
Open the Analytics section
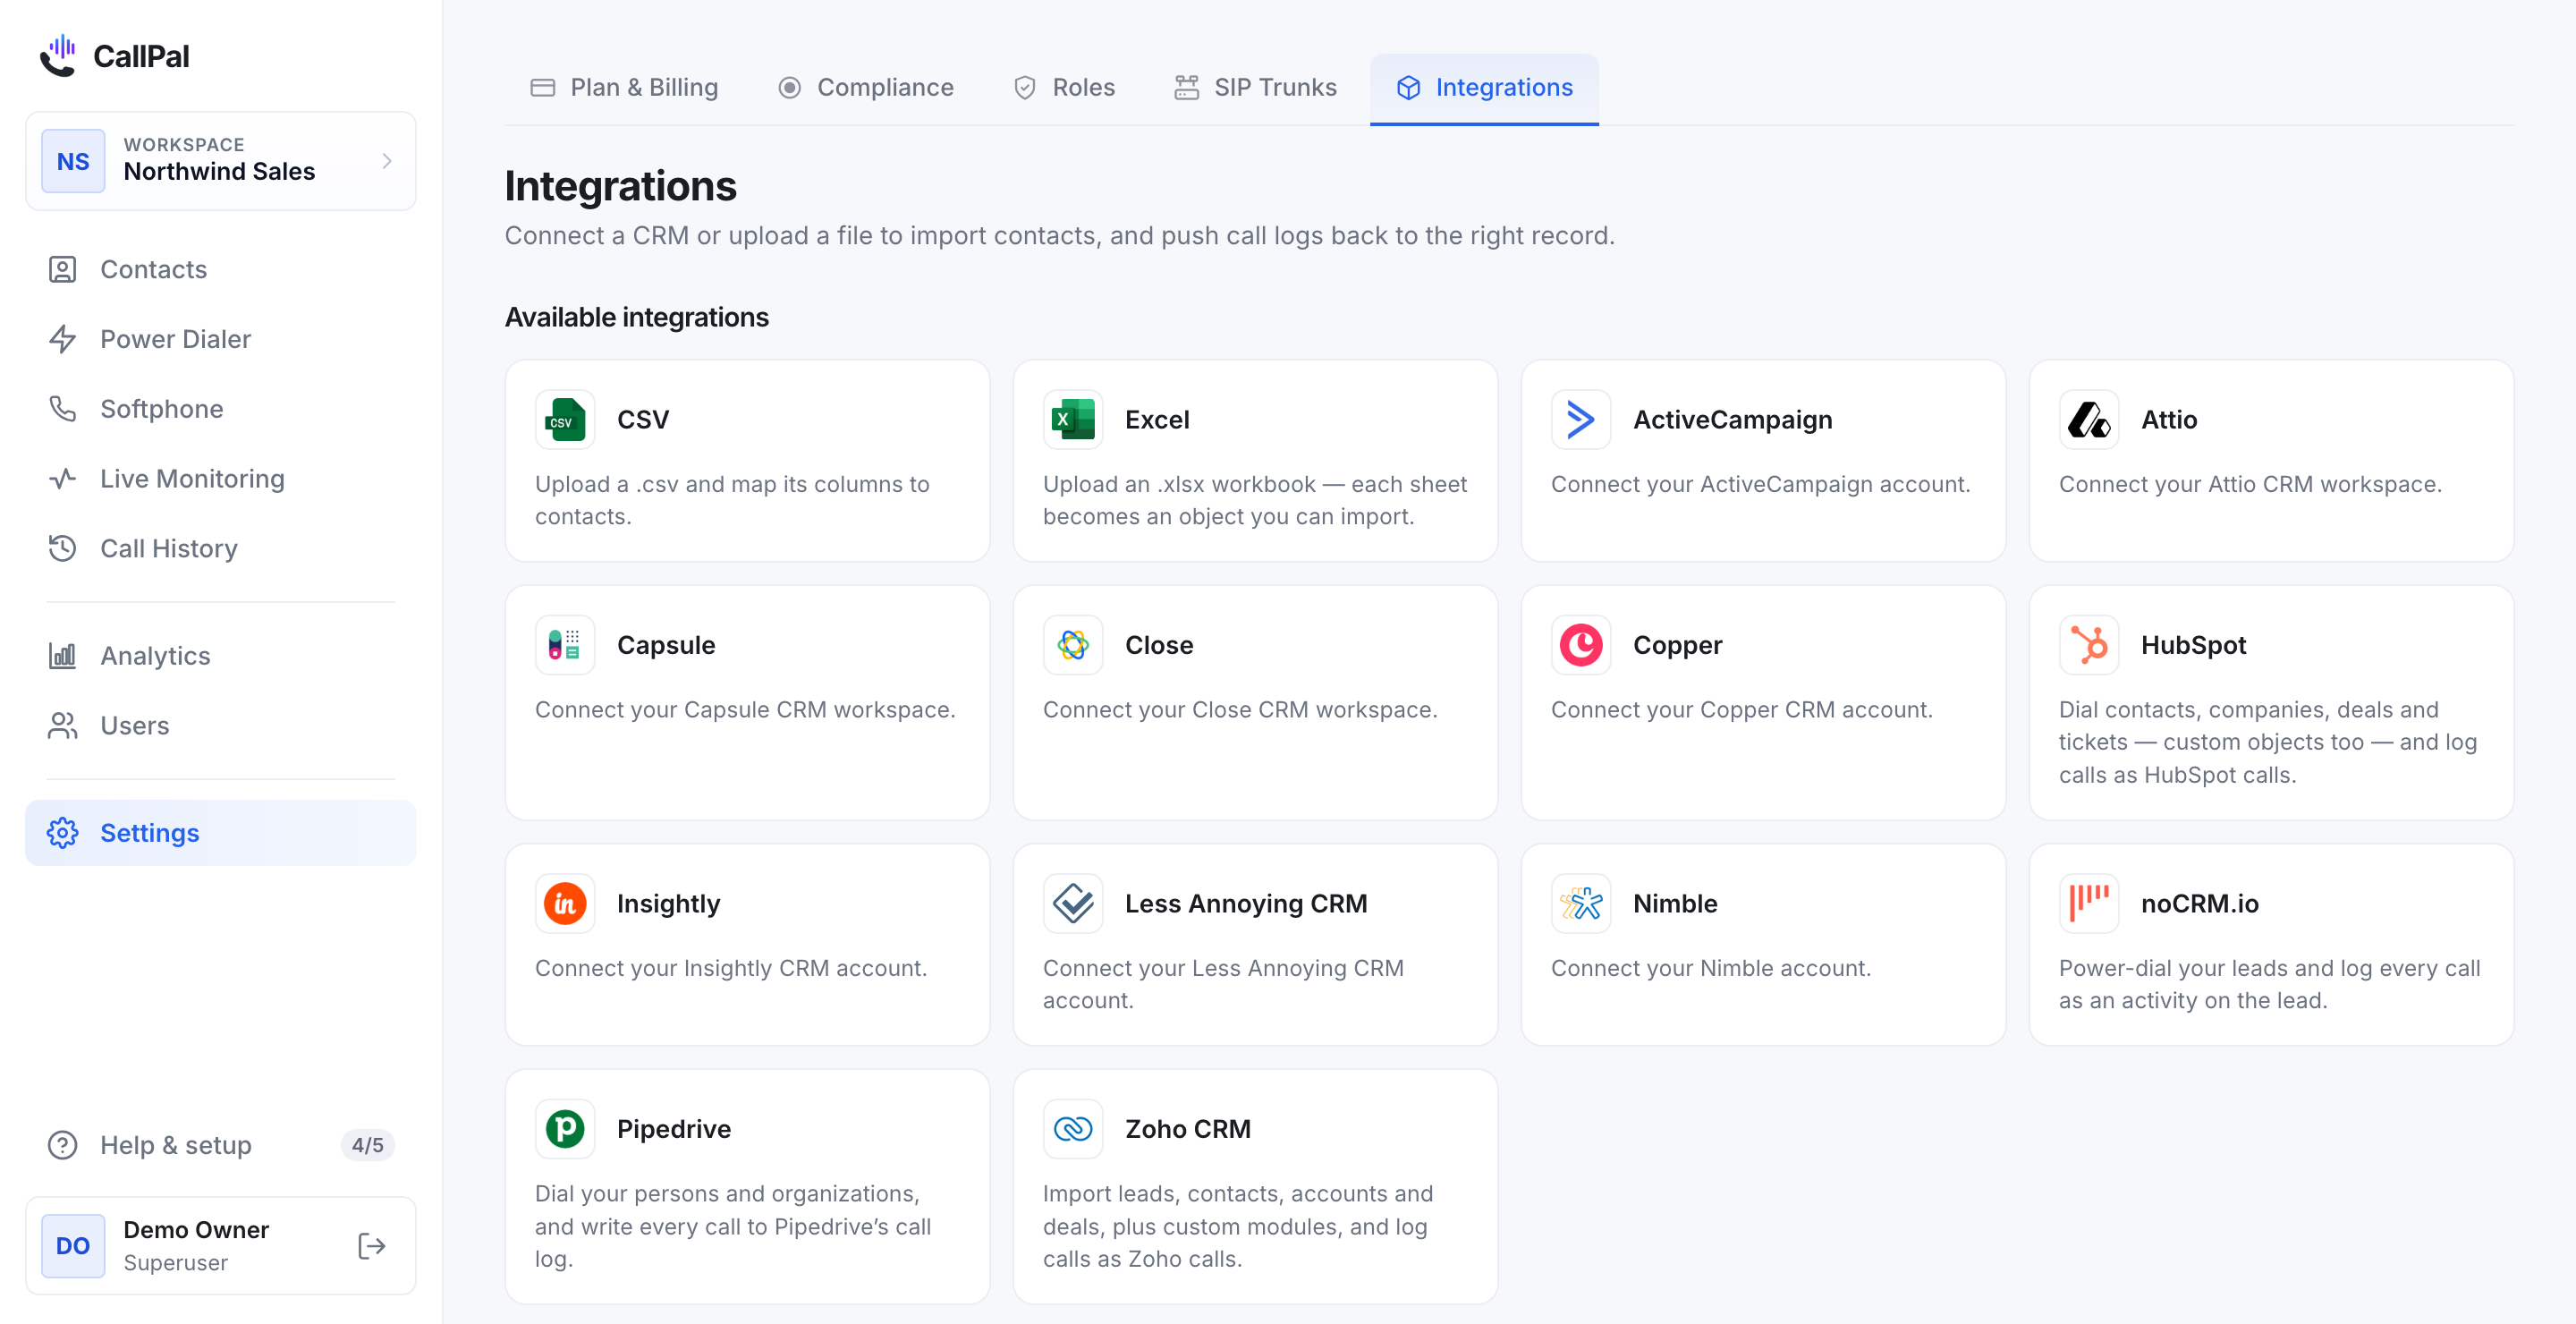click(221, 656)
